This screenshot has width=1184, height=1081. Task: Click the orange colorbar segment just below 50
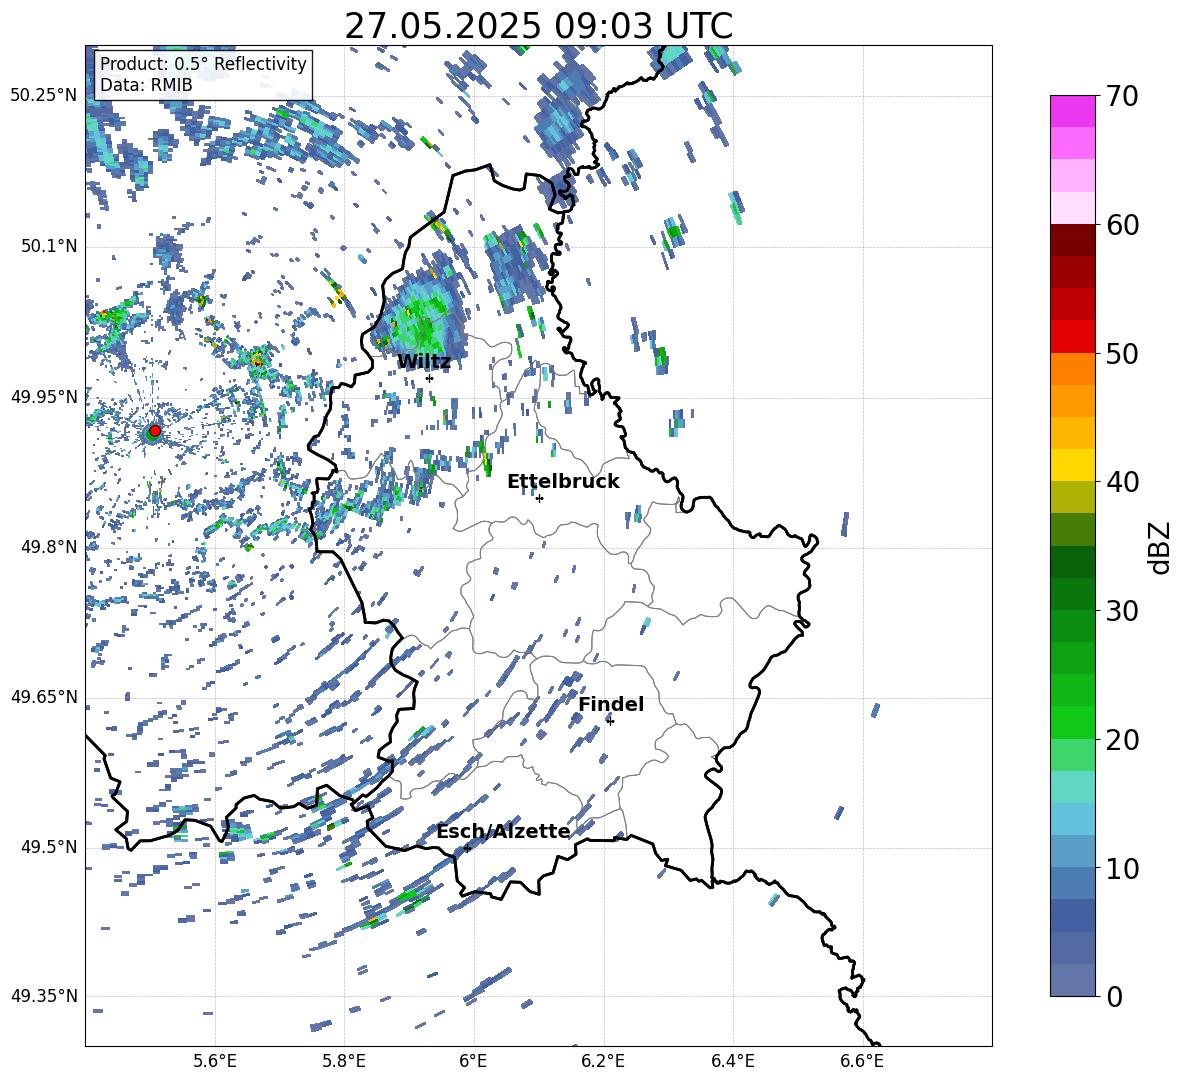tap(1072, 369)
